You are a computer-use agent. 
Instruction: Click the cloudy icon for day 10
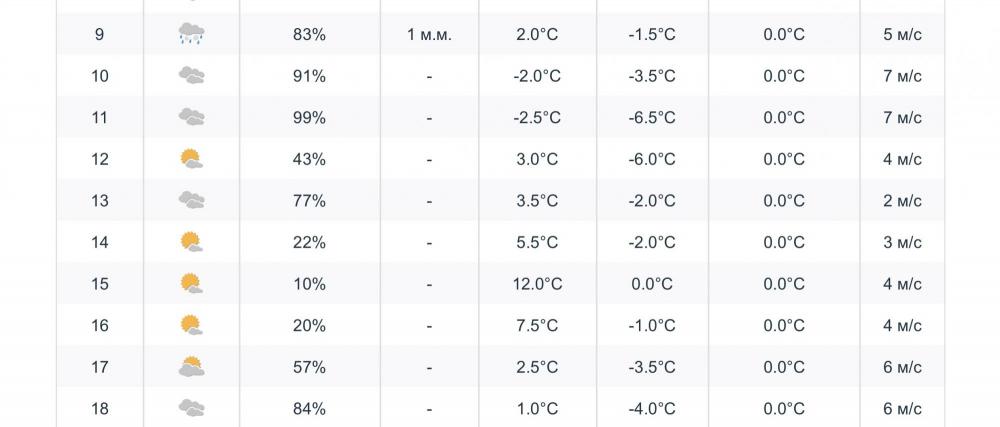[x=191, y=76]
